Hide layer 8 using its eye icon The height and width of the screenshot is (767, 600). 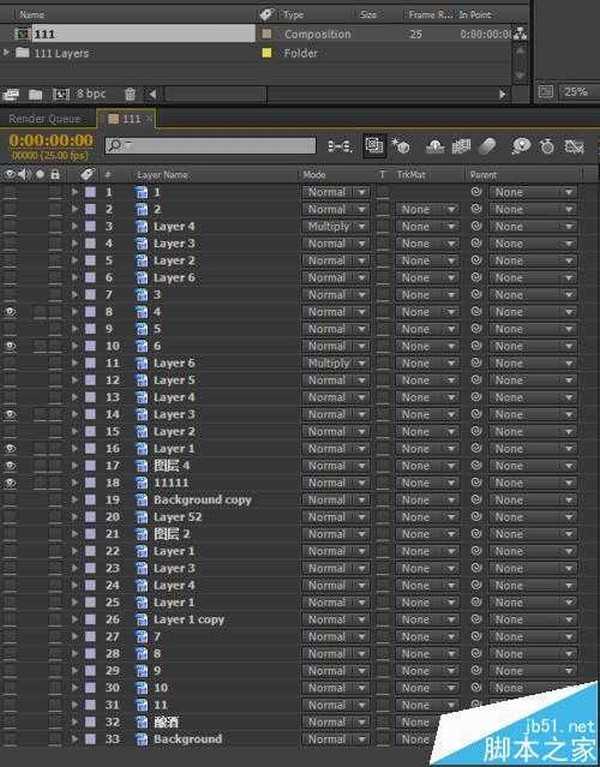coord(10,312)
